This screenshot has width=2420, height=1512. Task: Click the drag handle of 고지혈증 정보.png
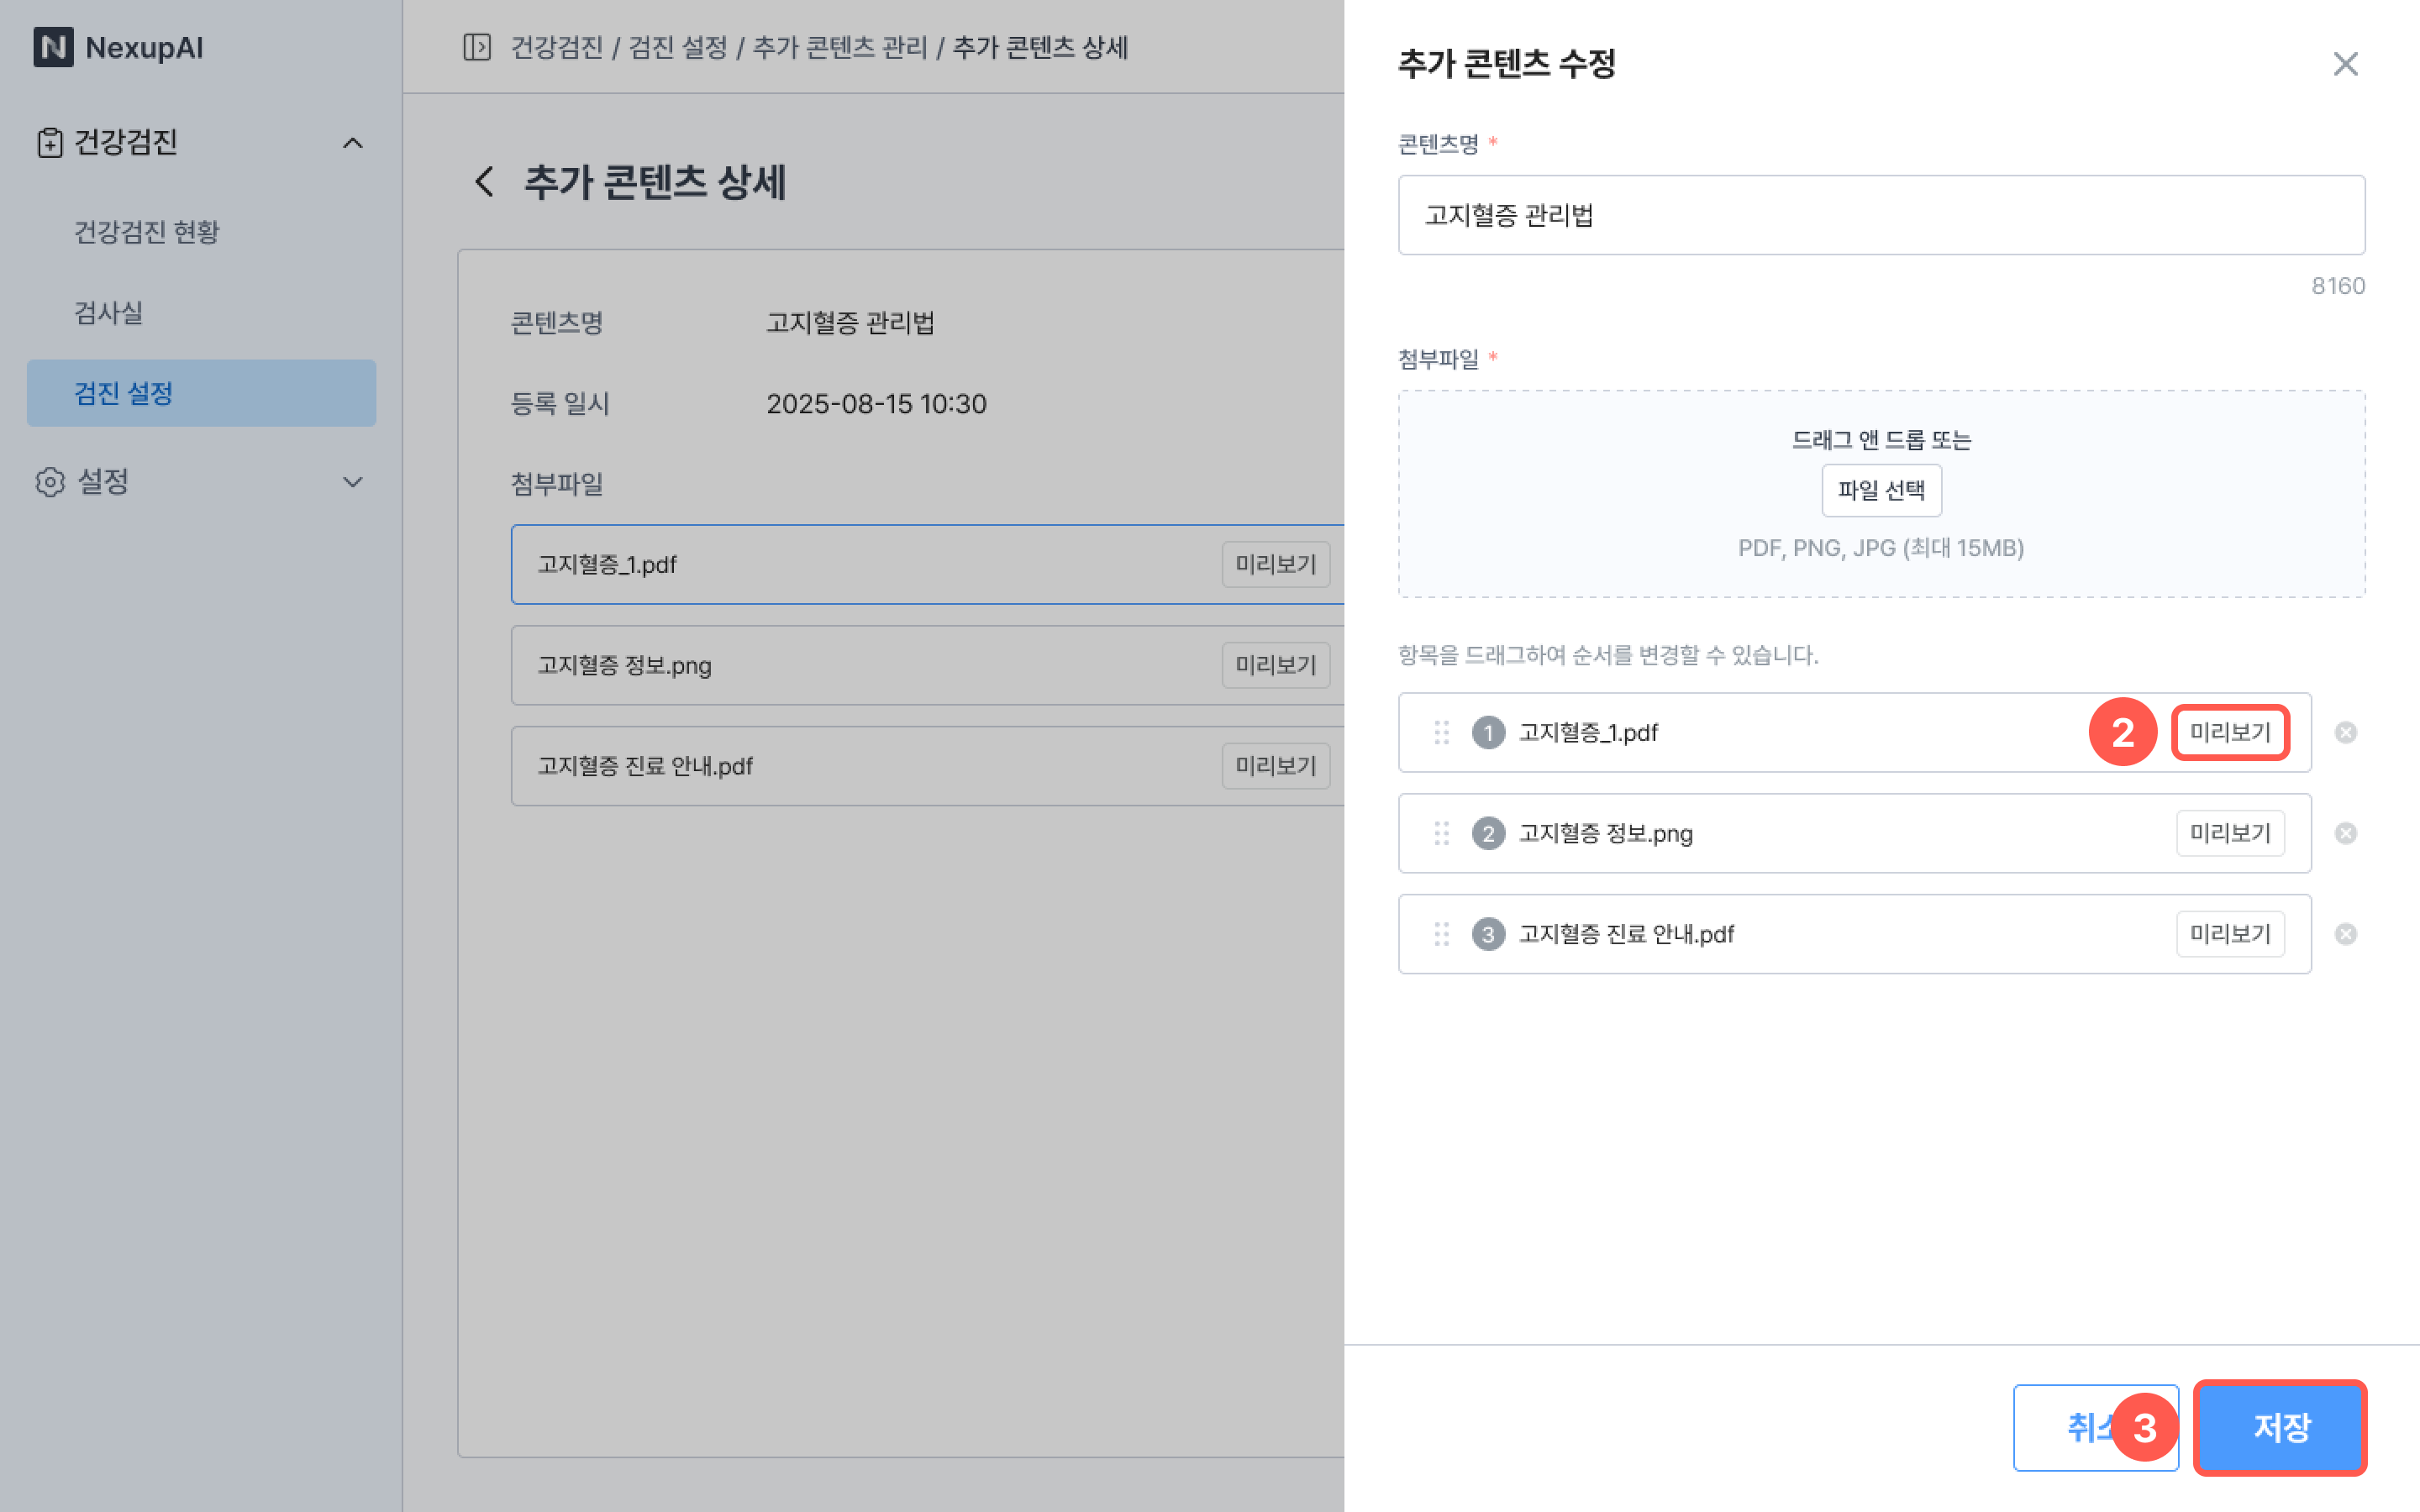[x=1441, y=833]
